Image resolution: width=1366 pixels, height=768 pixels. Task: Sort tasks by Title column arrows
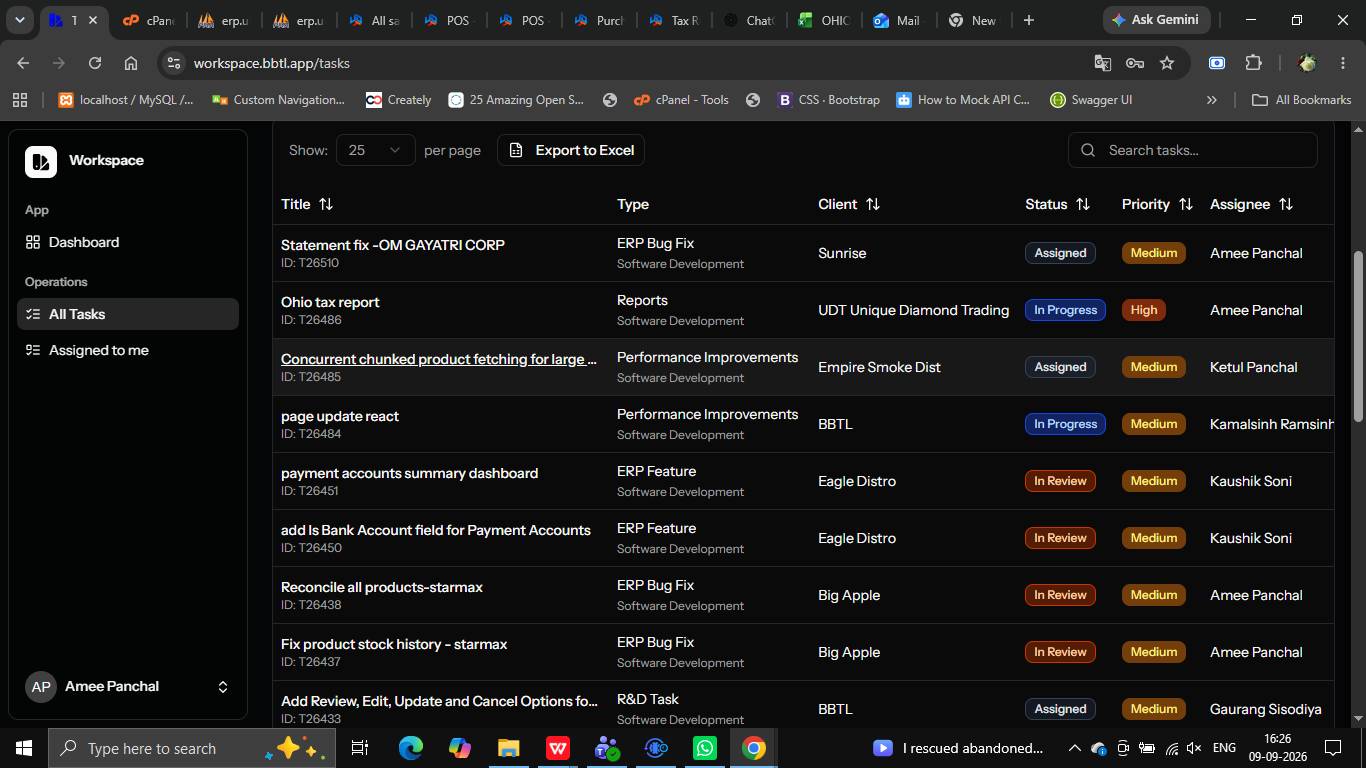click(x=326, y=204)
